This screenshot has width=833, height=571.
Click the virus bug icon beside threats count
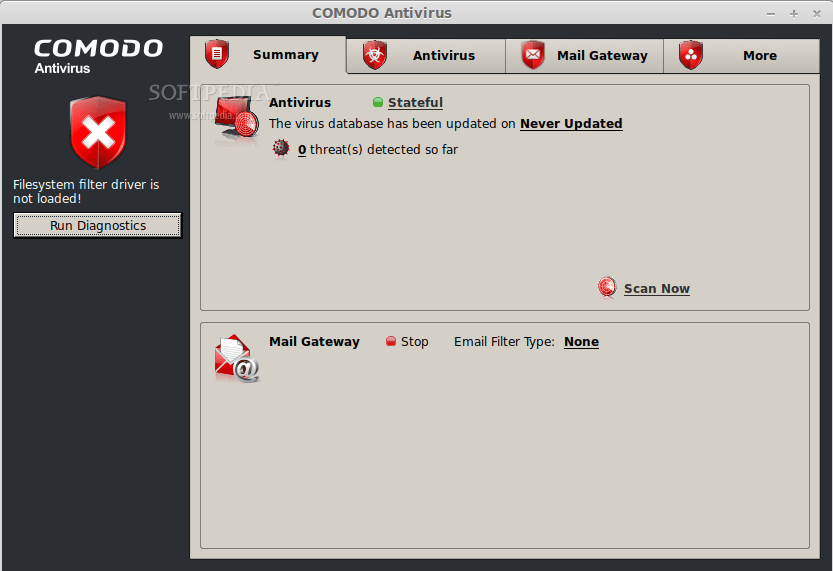[x=280, y=149]
